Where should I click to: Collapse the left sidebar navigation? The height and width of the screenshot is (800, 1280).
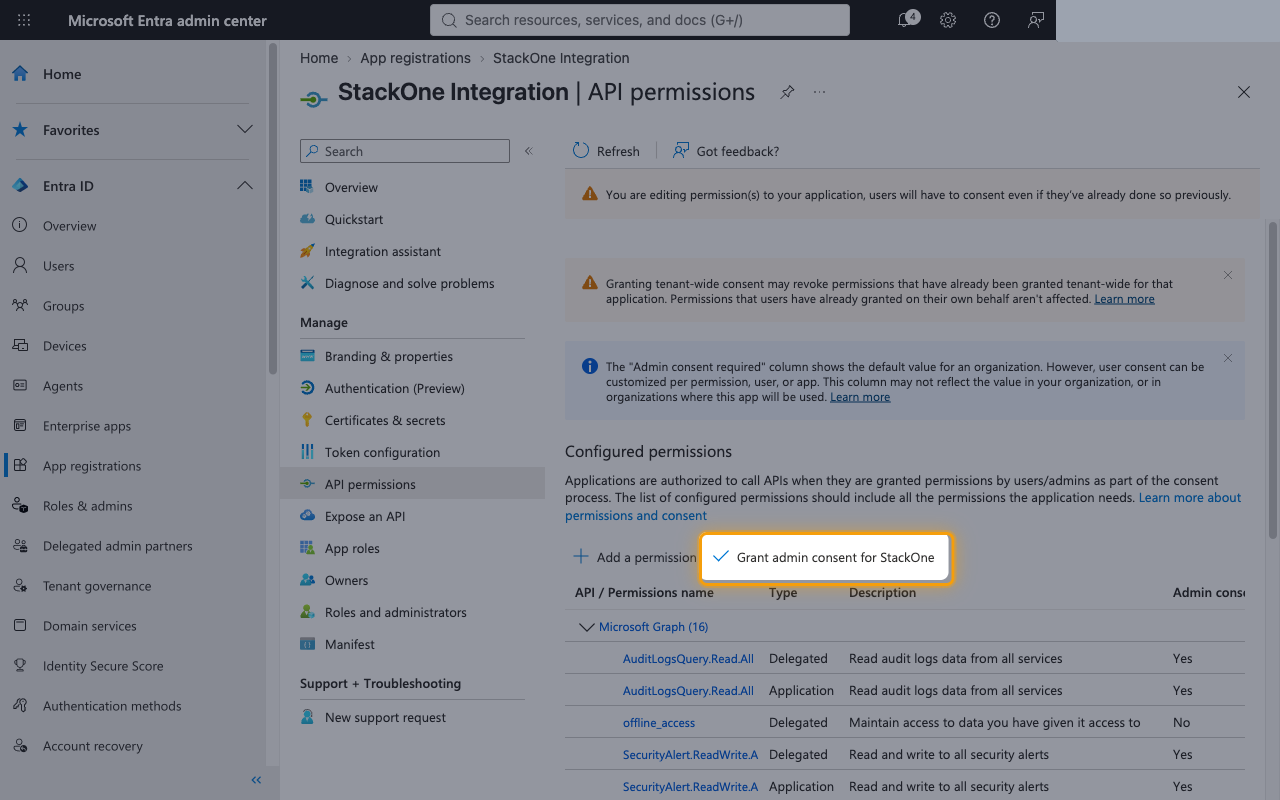click(256, 780)
